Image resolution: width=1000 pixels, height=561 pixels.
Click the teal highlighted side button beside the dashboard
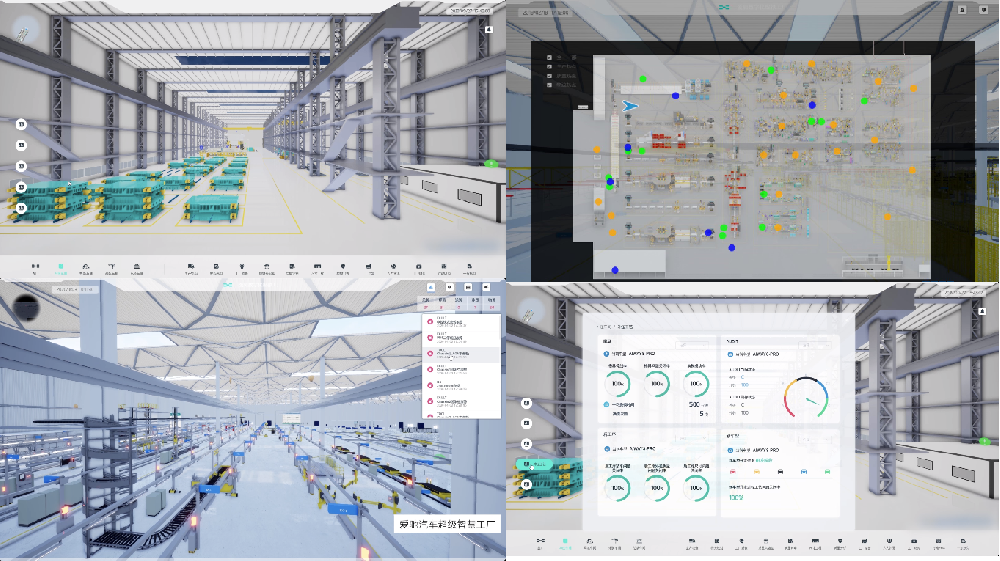click(533, 464)
